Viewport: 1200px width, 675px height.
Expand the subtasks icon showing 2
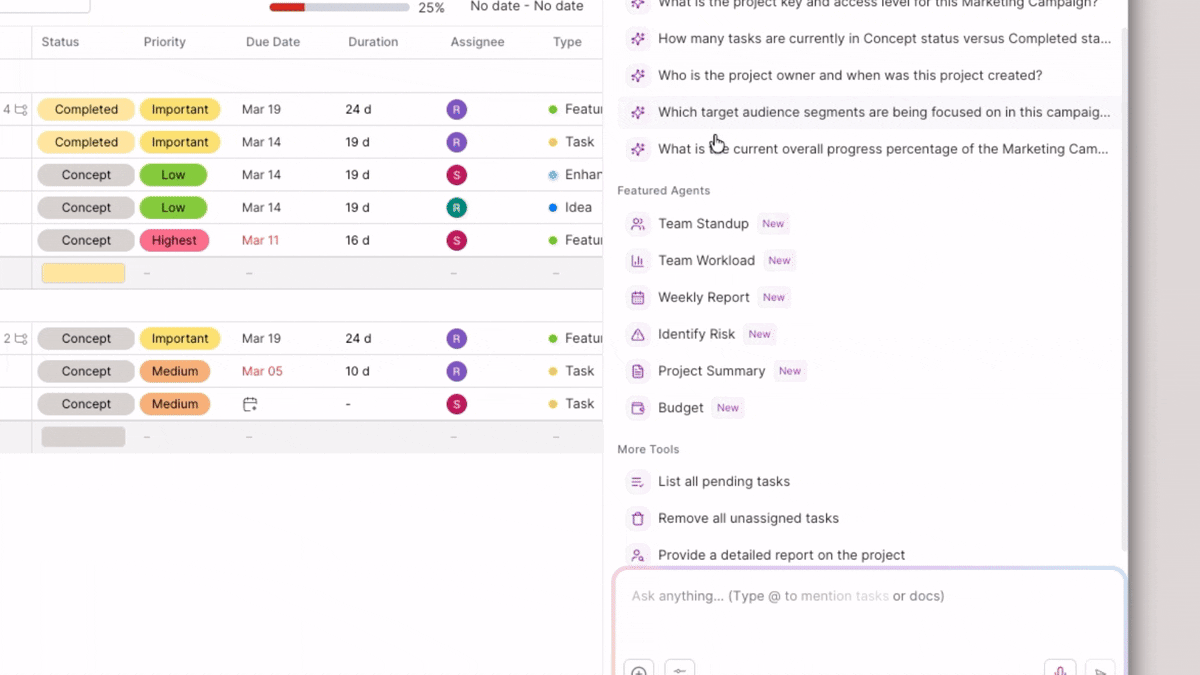click(20, 339)
